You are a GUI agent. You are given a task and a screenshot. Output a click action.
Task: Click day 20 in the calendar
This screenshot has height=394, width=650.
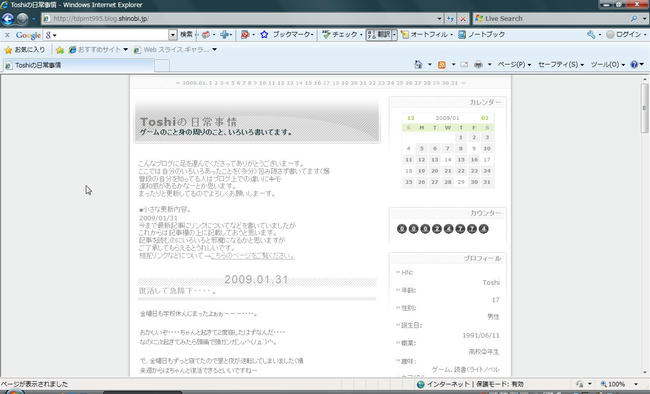tap(435, 171)
